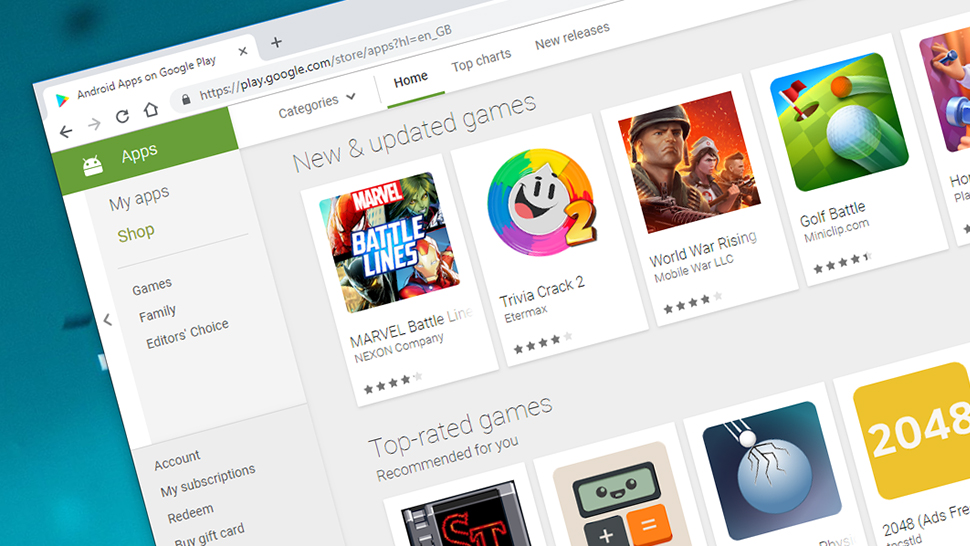Switch to the New releases tab
Screen dimensions: 970x546
tap(572, 36)
